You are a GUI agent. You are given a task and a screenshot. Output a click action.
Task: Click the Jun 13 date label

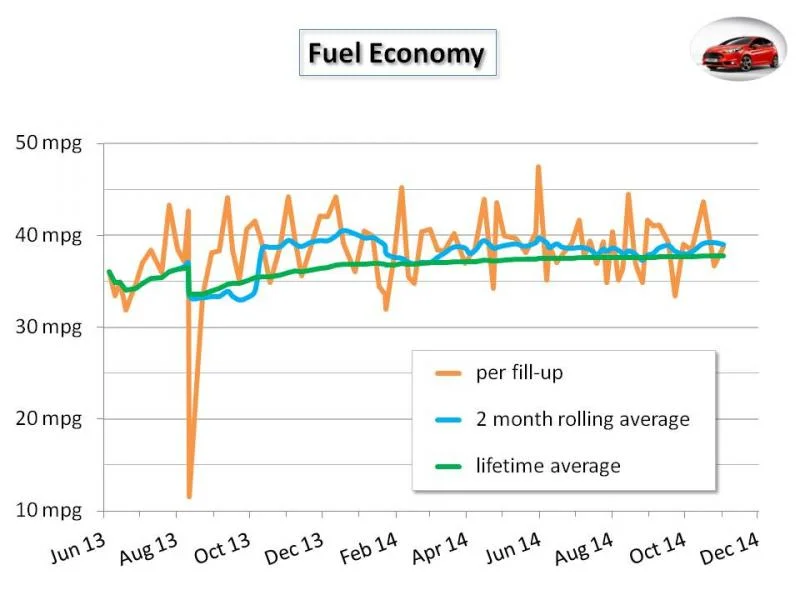[78, 548]
